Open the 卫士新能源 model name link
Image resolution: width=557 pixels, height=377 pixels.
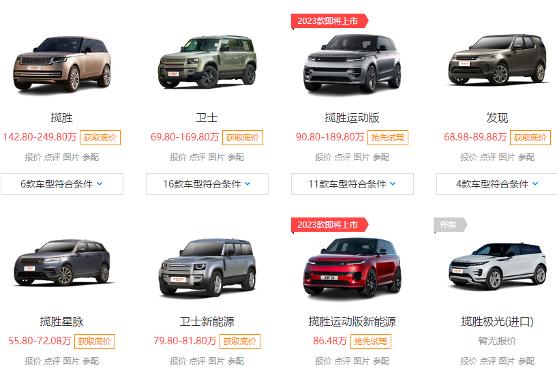click(x=207, y=322)
